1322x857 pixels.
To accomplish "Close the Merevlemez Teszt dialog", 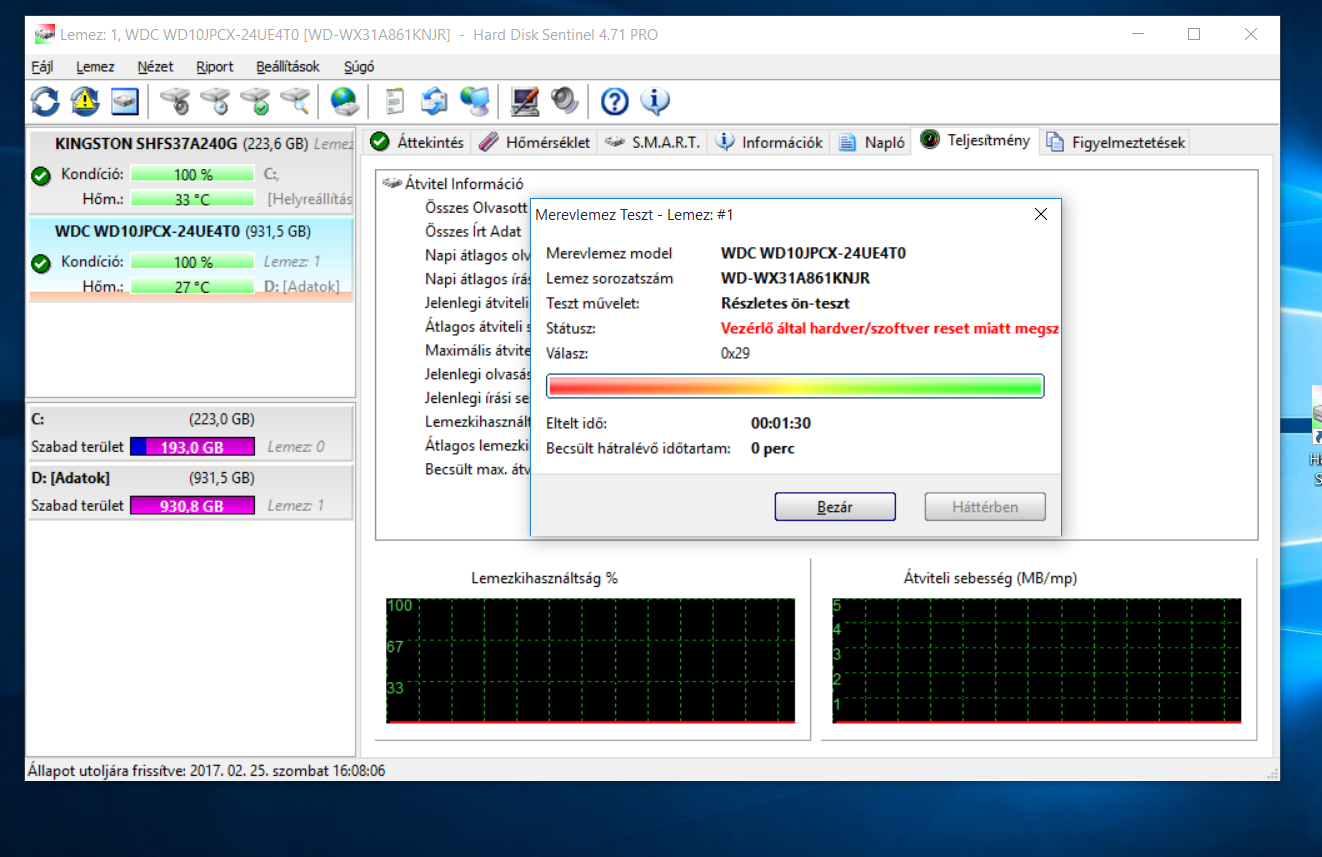I will tap(1040, 214).
